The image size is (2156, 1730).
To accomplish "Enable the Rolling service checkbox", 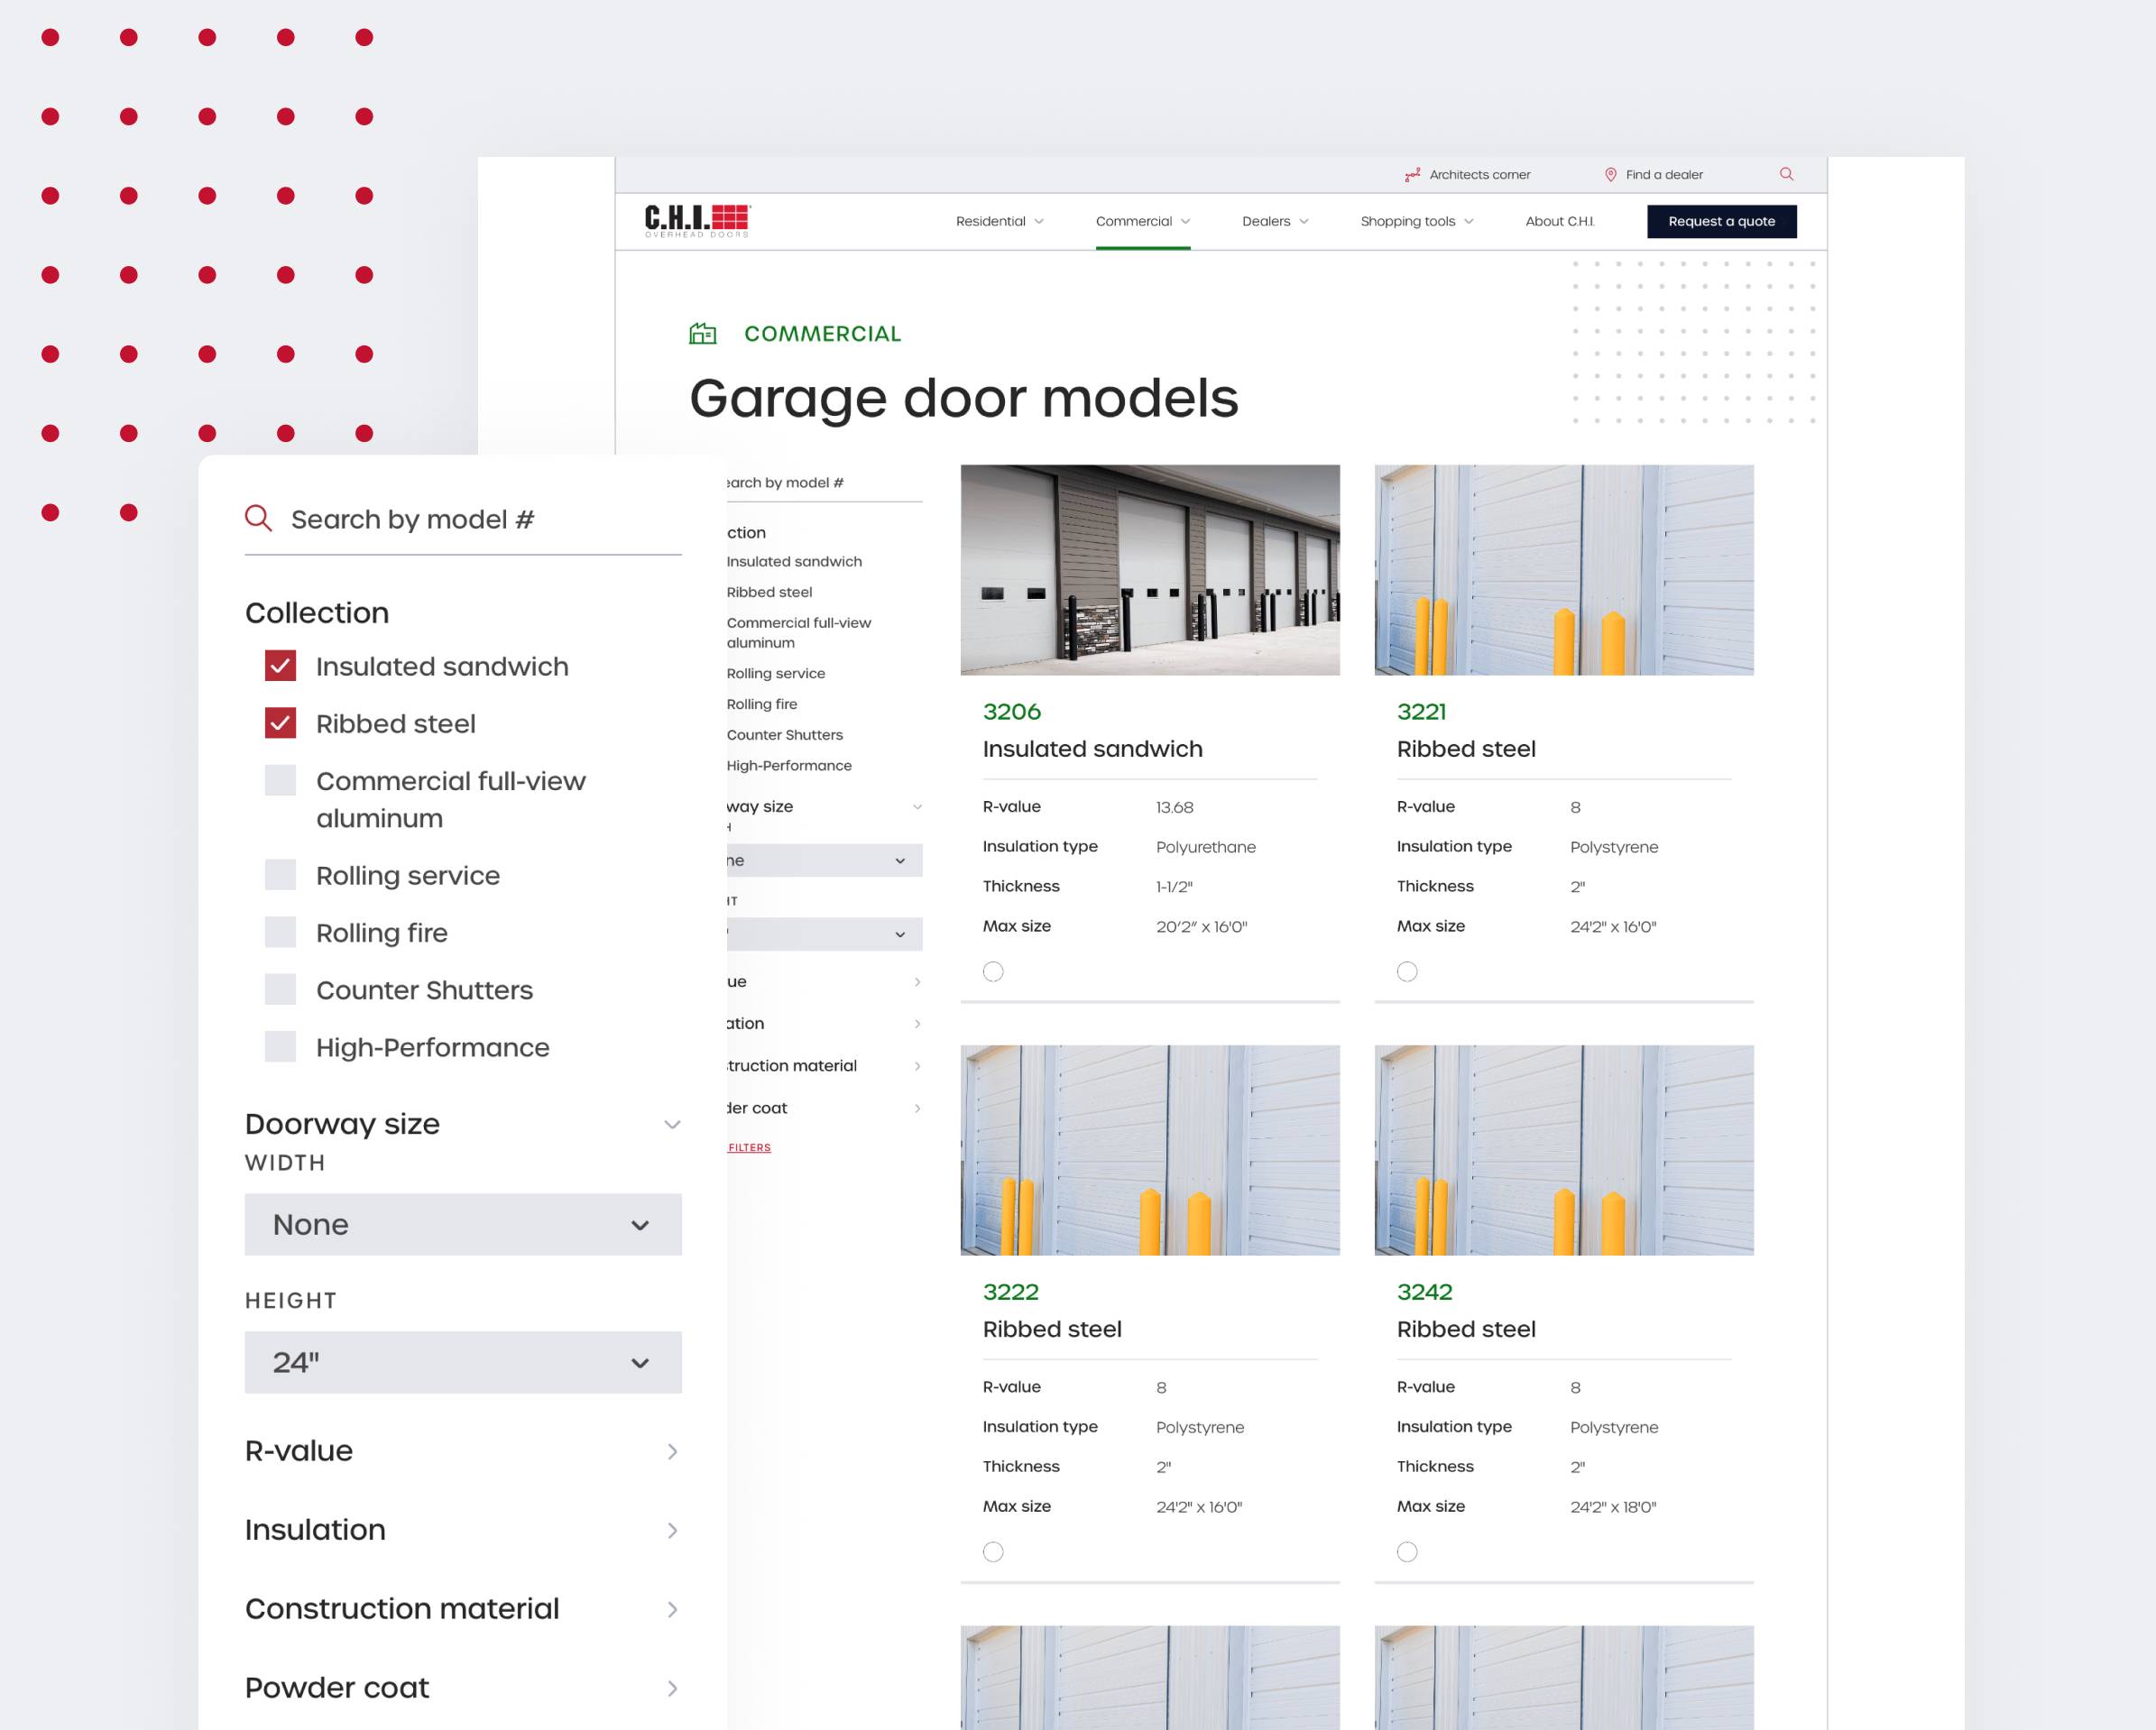I will [281, 875].
